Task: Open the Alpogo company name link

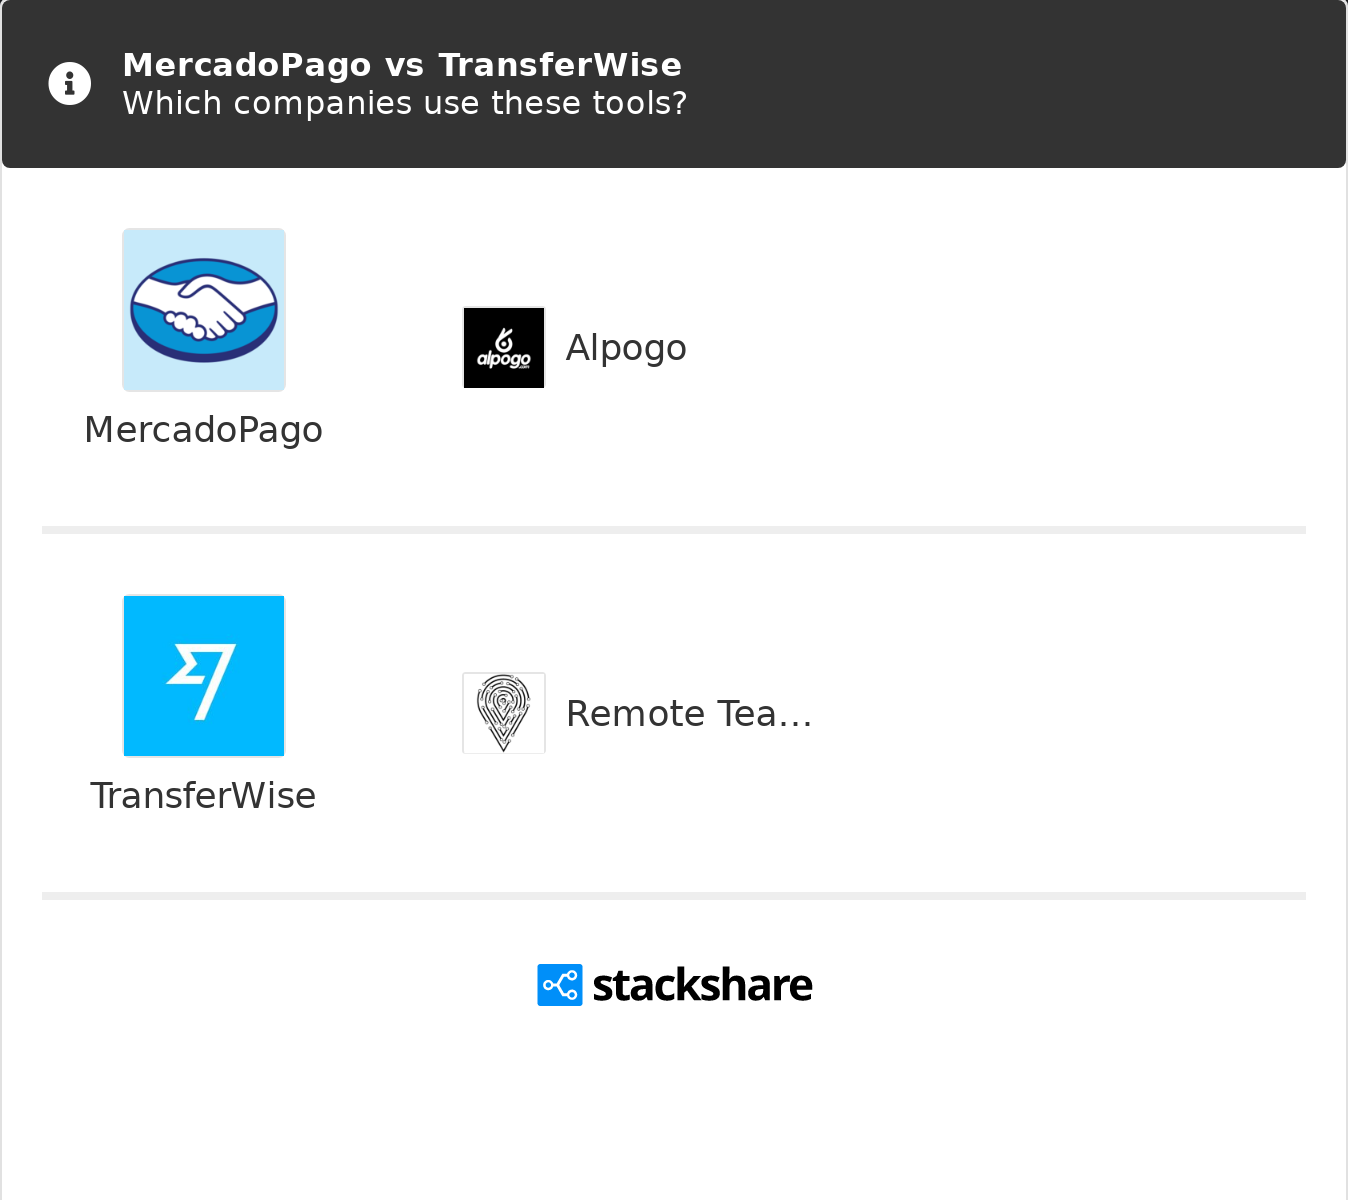Action: (626, 348)
